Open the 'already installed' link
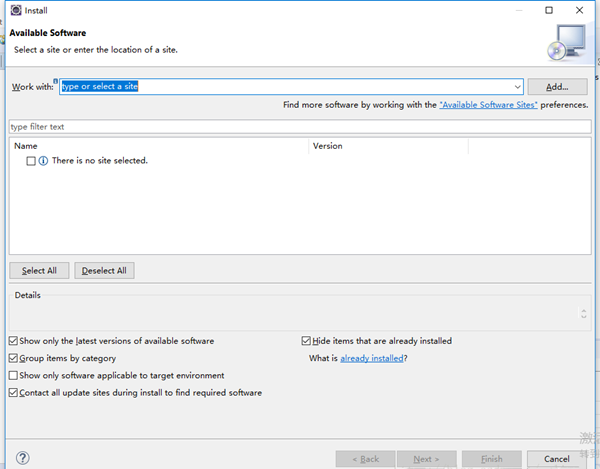Viewport: 600px width, 469px height. point(371,358)
